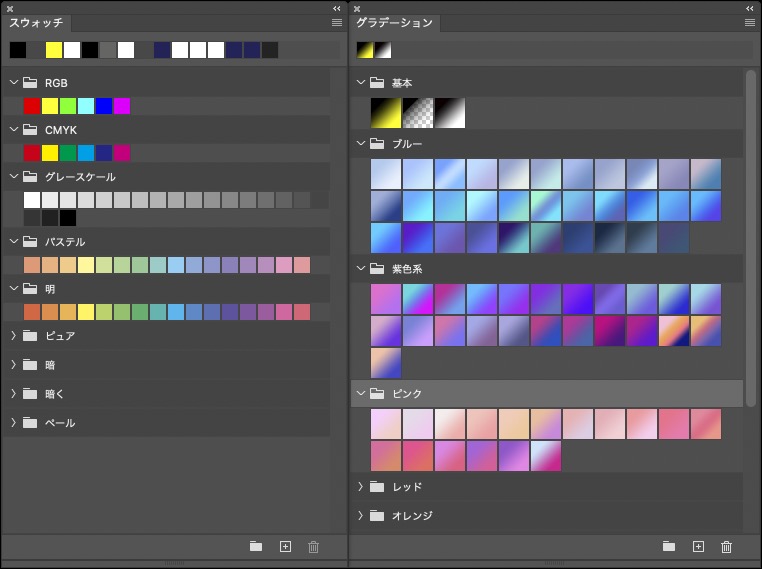Collapse the CMYK swatch group
This screenshot has height=569, width=762.
click(x=14, y=129)
